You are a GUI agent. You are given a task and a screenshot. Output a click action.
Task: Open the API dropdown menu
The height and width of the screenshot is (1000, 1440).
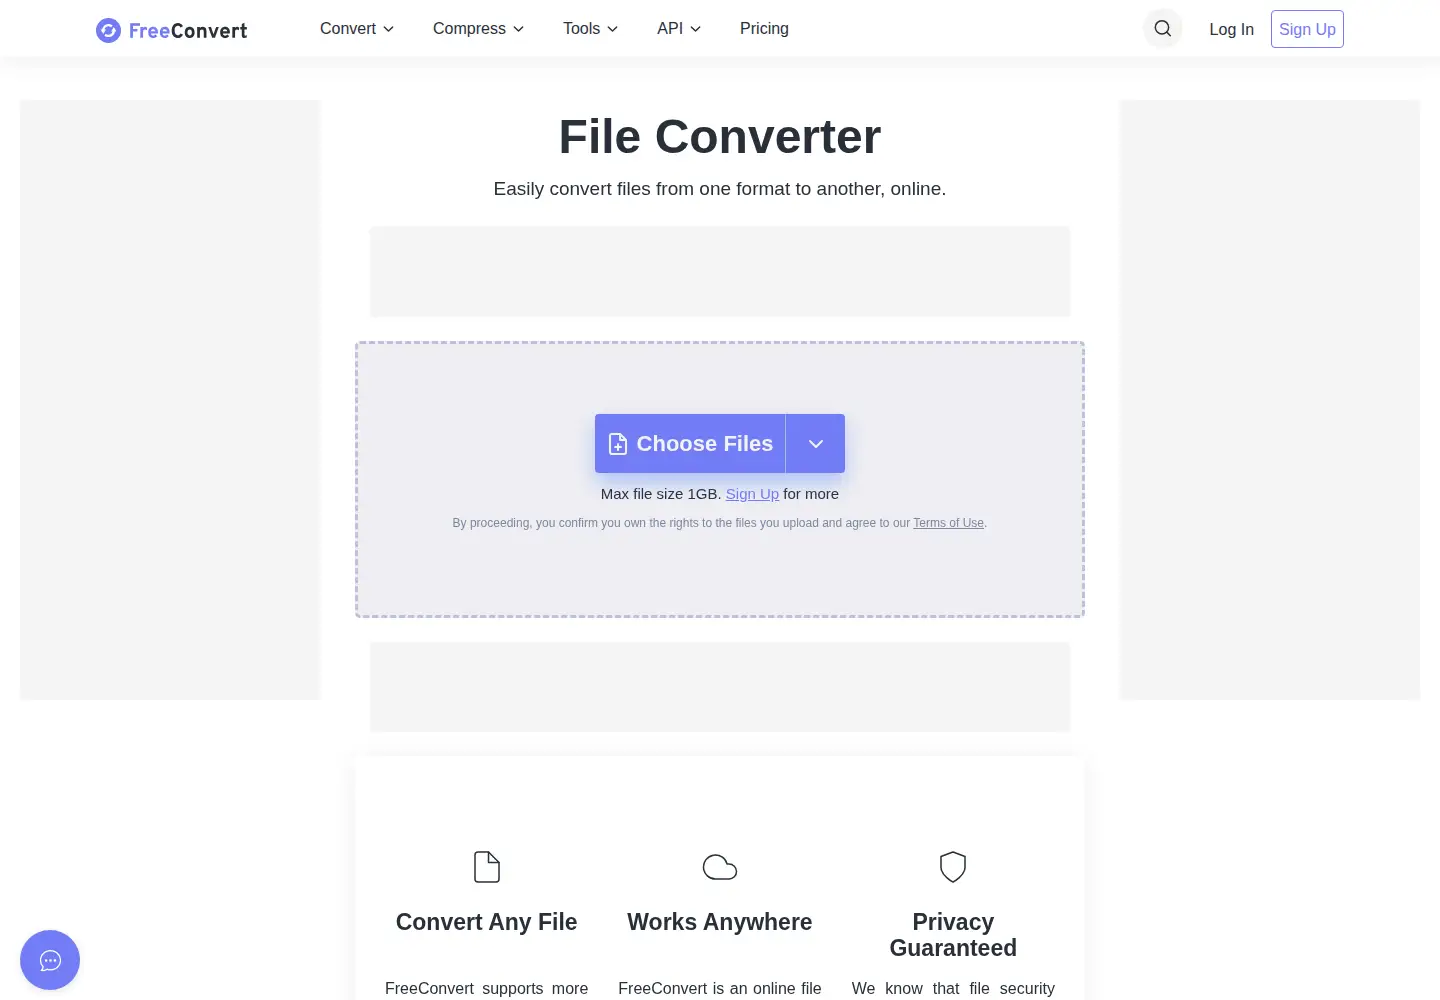[x=679, y=29]
